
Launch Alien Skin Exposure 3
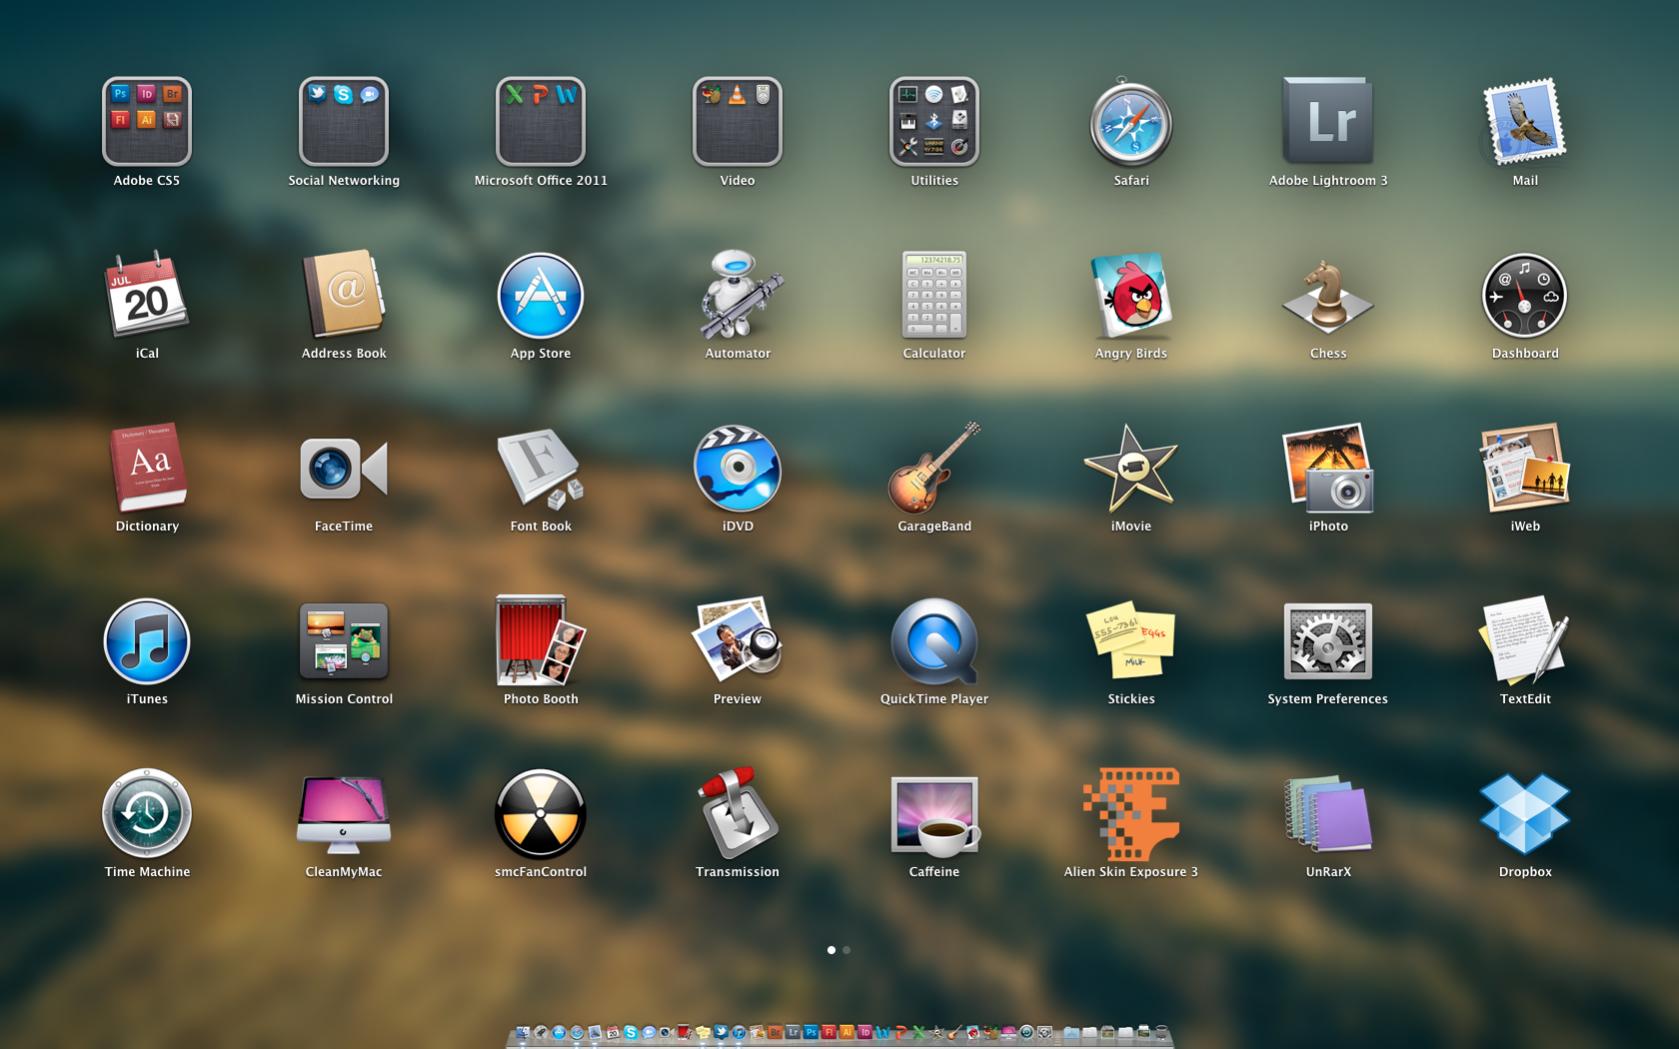pos(1131,814)
